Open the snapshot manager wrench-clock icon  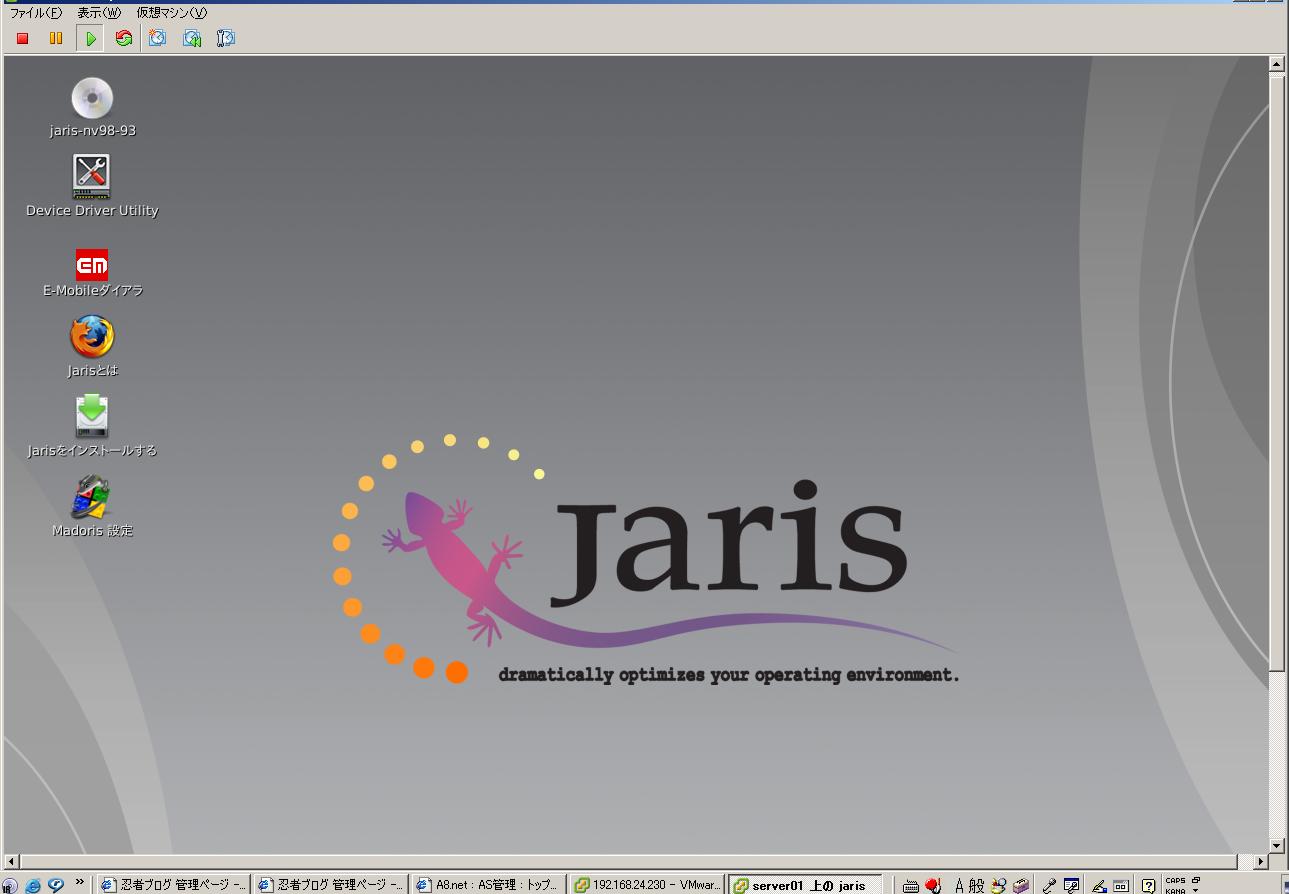click(x=226, y=38)
